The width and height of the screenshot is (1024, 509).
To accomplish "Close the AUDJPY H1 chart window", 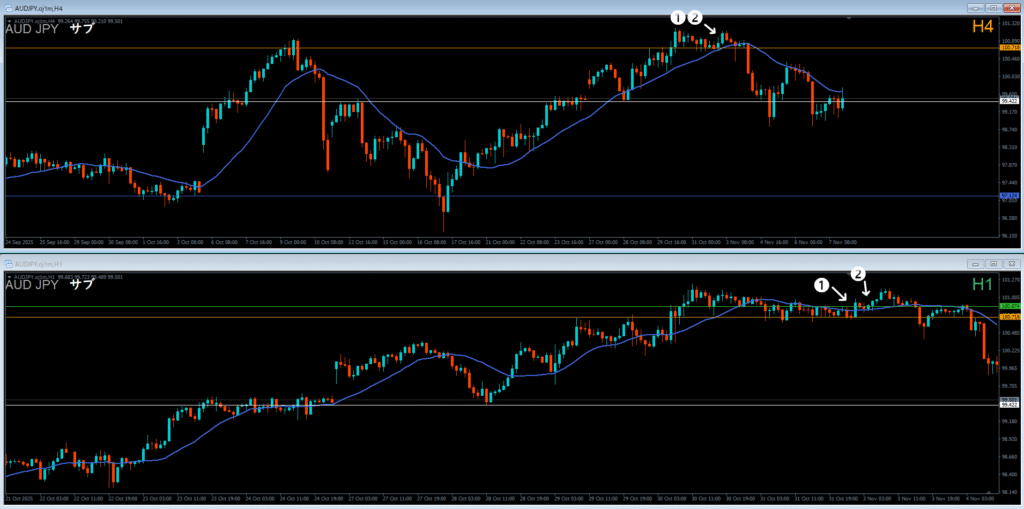I will pos(1011,264).
